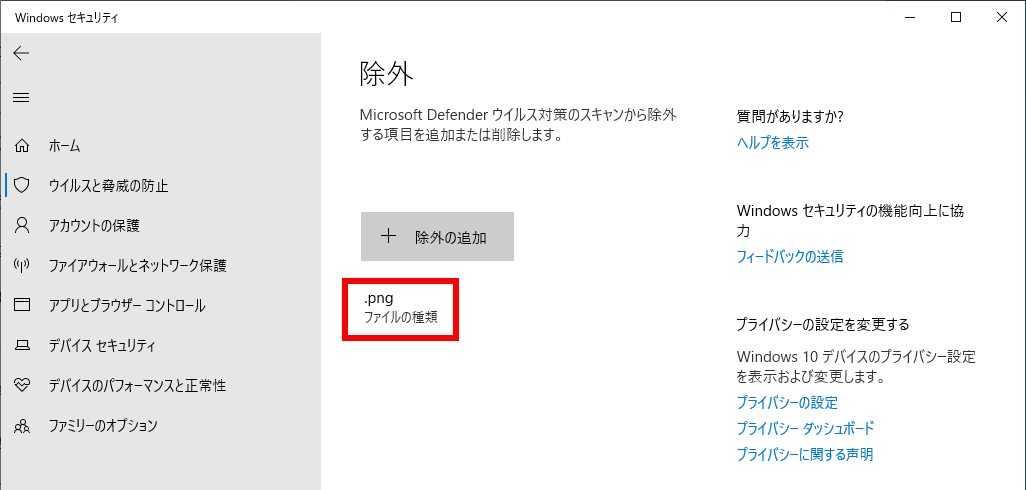Viewport: 1026px width, 490px height.
Task: Click the back arrow icon
Action: pos(22,53)
